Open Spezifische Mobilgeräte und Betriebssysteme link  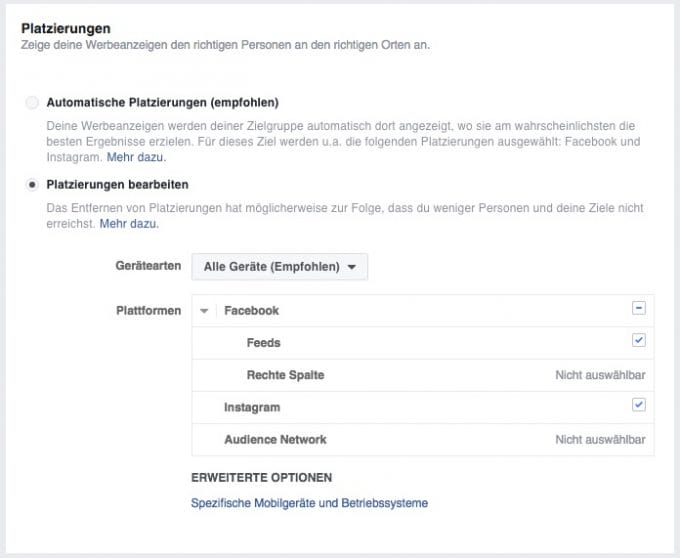point(309,503)
